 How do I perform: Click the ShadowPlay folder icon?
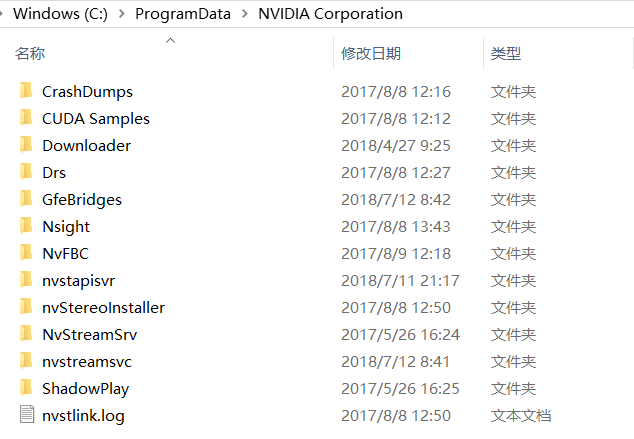26,388
